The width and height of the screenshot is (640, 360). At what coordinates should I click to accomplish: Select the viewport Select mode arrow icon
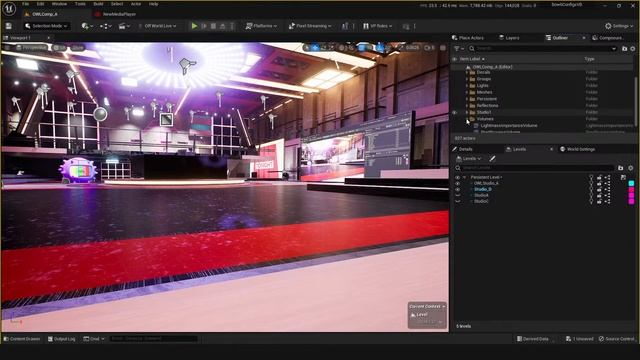click(x=307, y=48)
